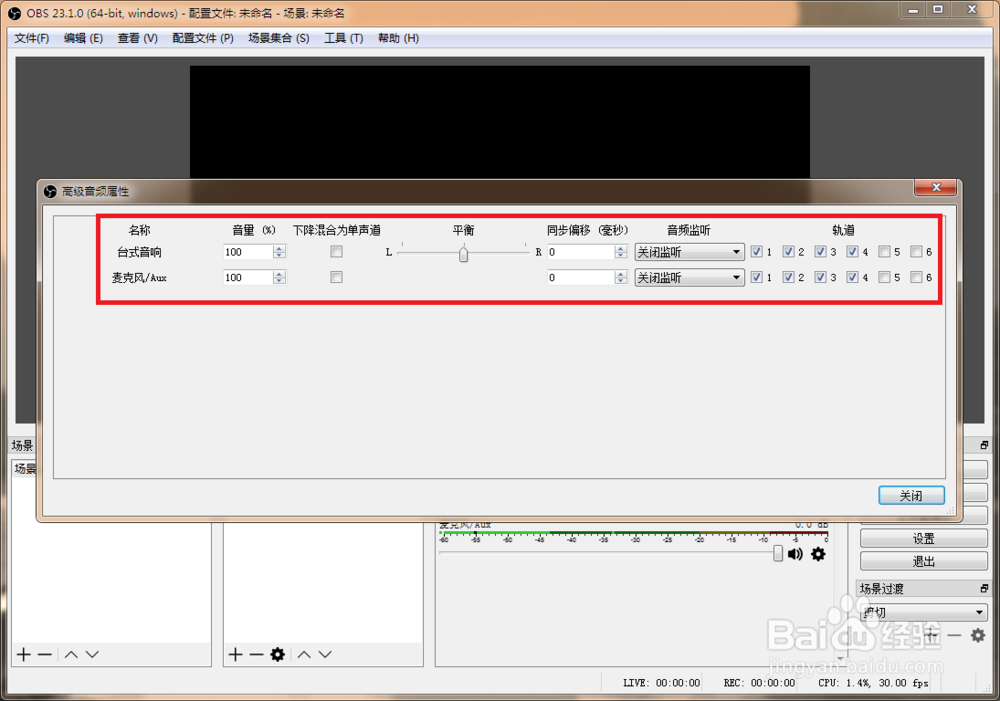
Task: Move scene up with arrow icon
Action: tap(71, 654)
